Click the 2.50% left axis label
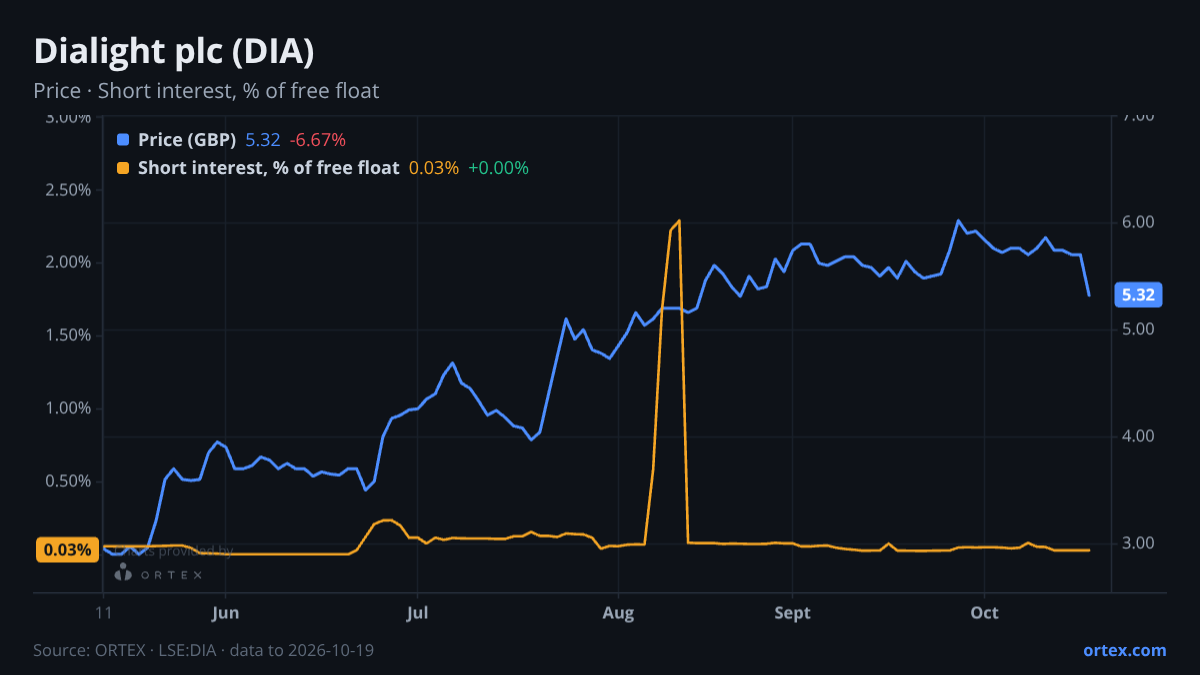The image size is (1200, 675). click(68, 189)
